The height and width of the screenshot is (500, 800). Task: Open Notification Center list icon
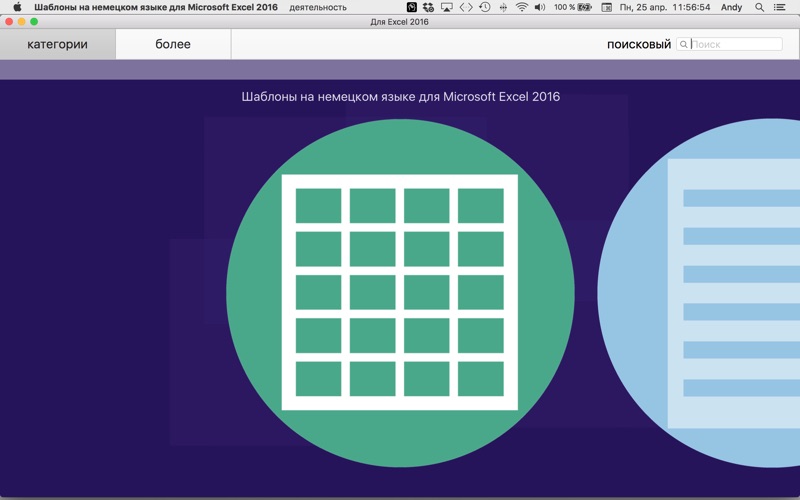click(780, 7)
